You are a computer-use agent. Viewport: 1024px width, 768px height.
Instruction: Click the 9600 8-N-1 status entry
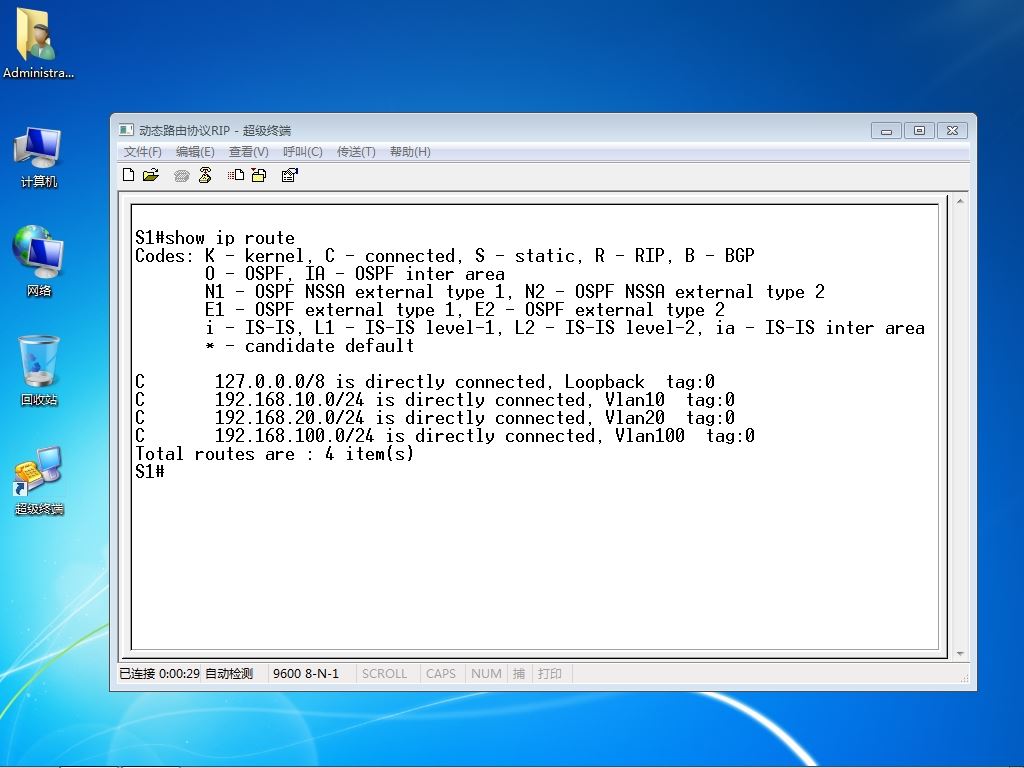306,673
